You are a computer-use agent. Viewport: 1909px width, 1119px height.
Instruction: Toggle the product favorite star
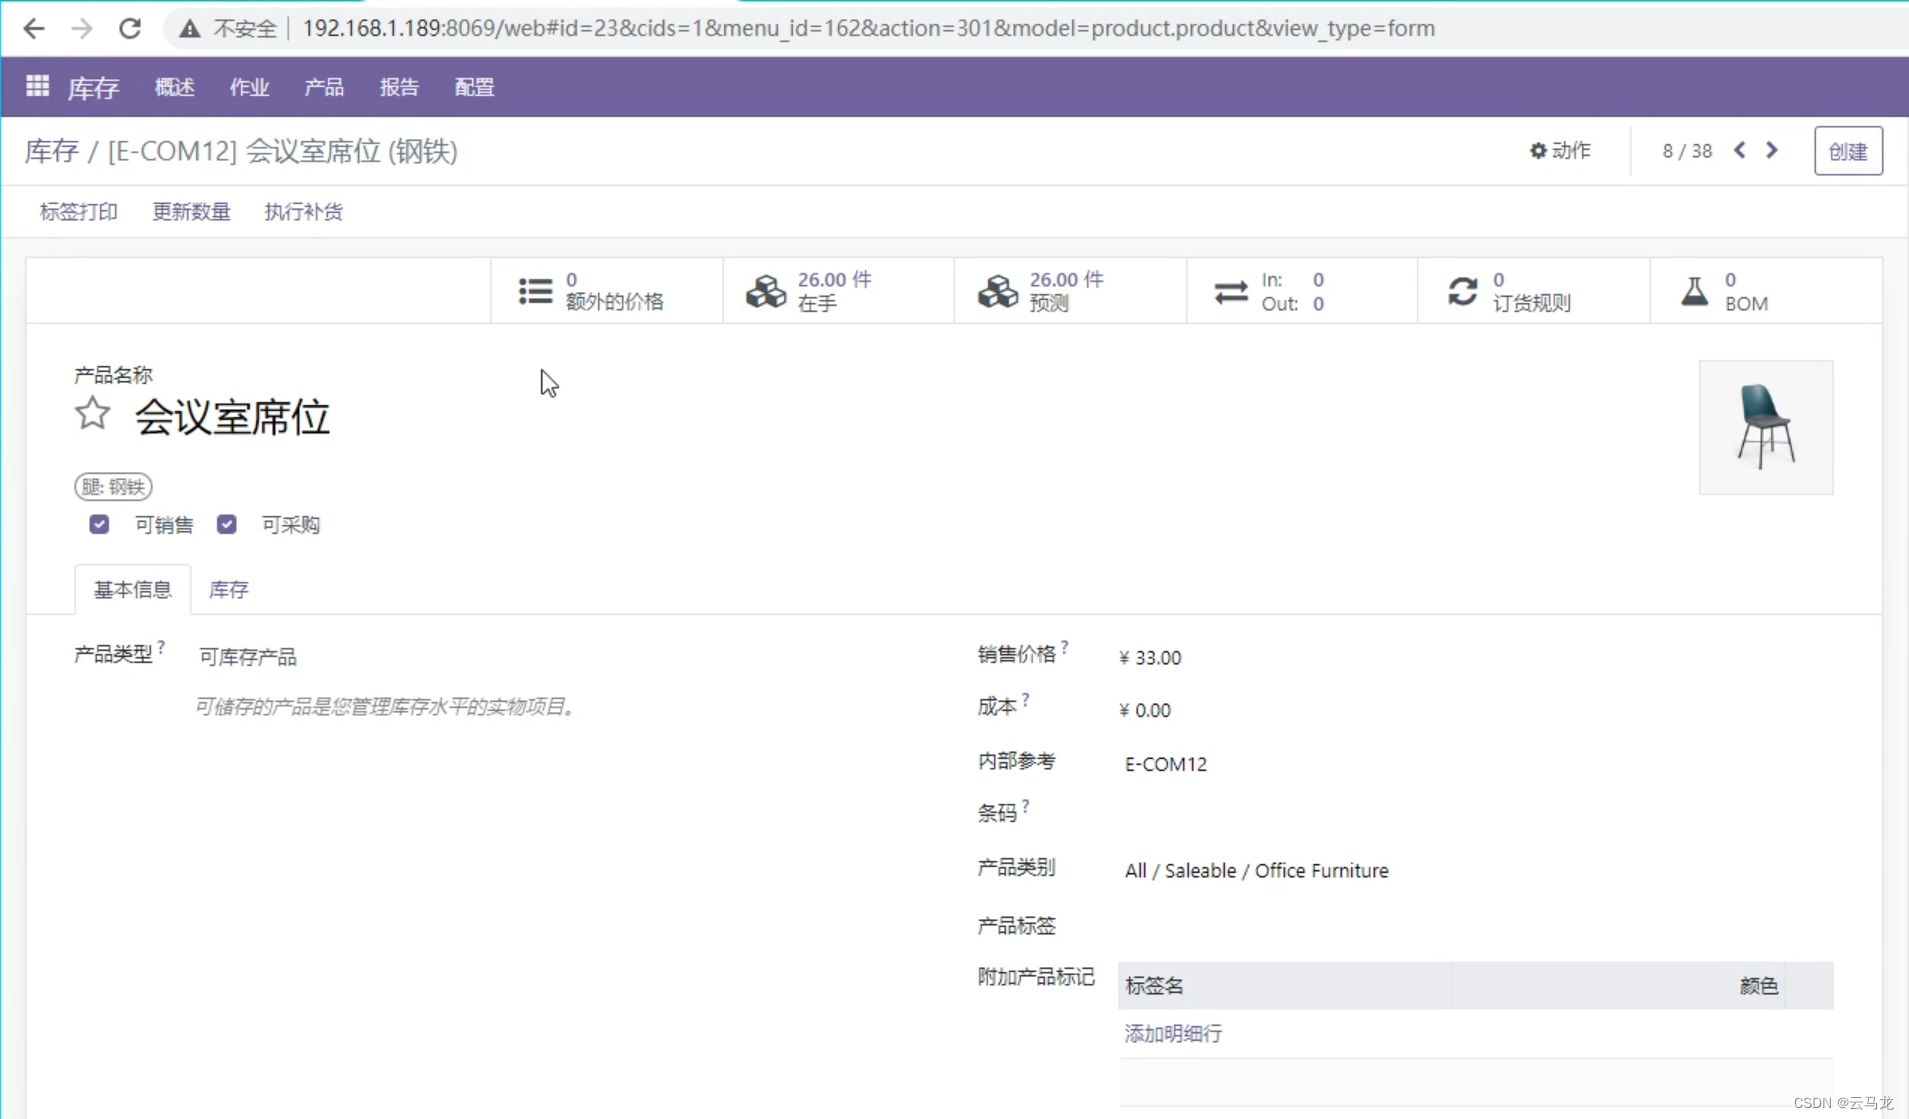pyautogui.click(x=91, y=414)
